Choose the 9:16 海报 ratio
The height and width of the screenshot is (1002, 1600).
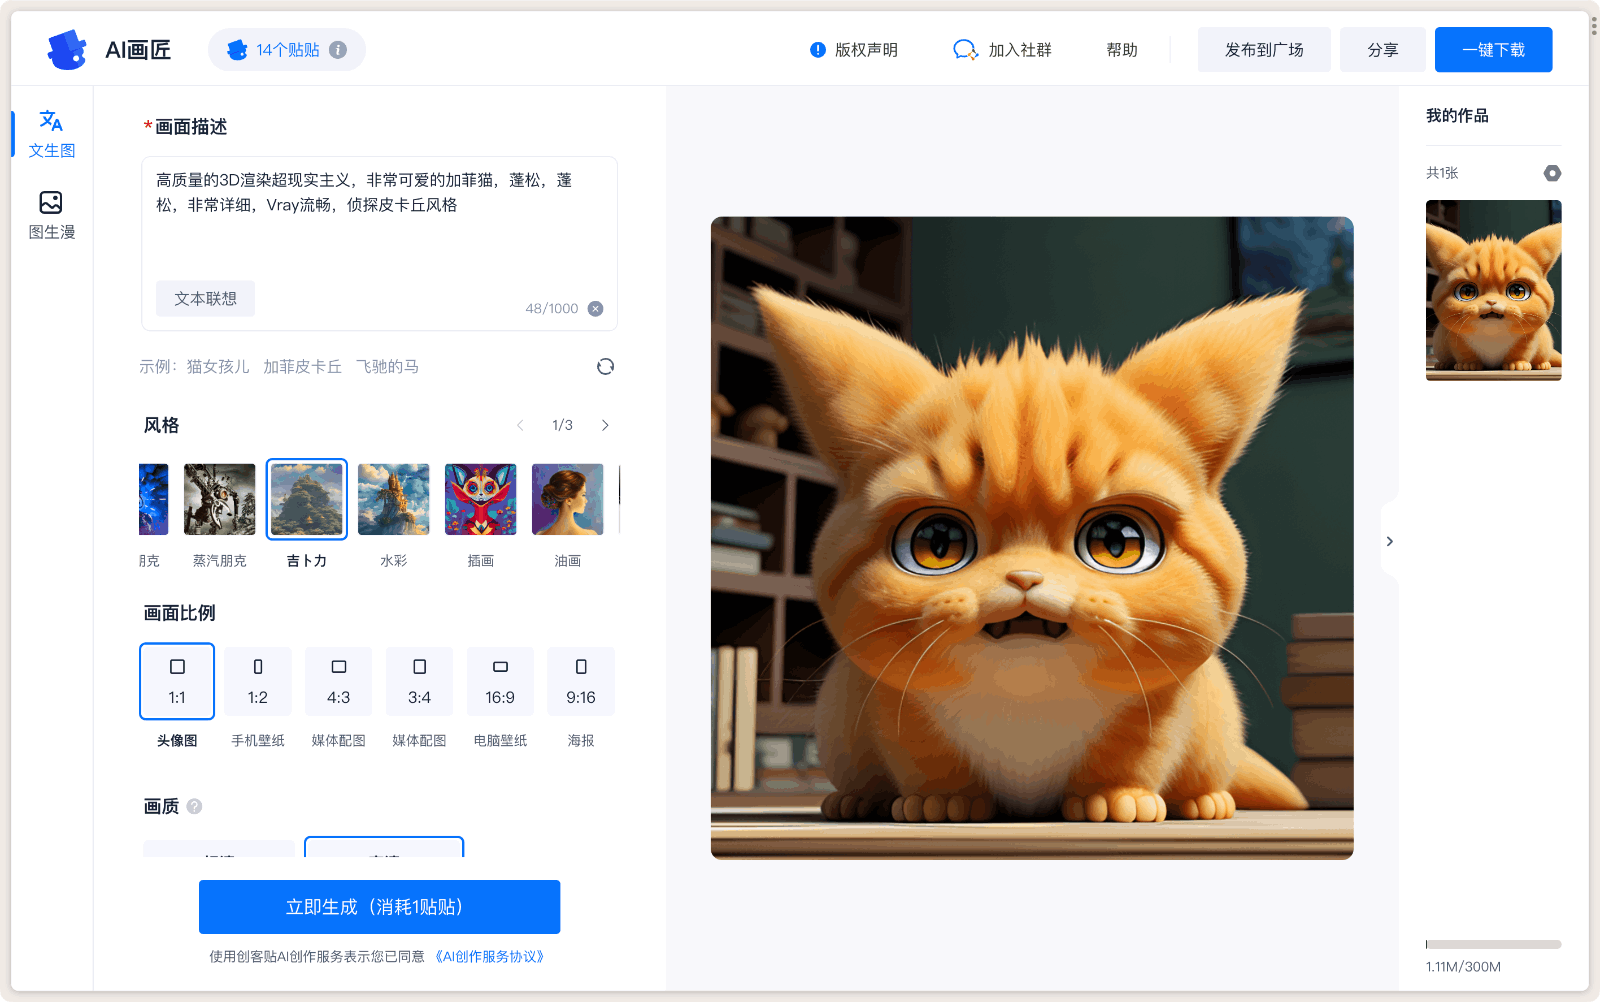581,681
